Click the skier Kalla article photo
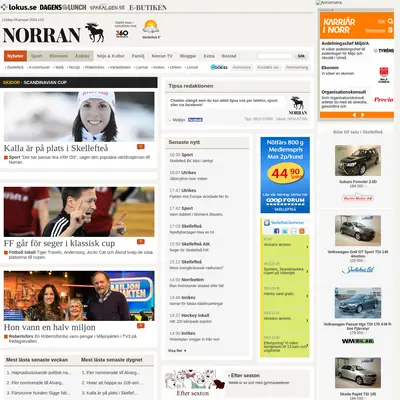Viewport: 400px width, 400px height. coord(79,117)
